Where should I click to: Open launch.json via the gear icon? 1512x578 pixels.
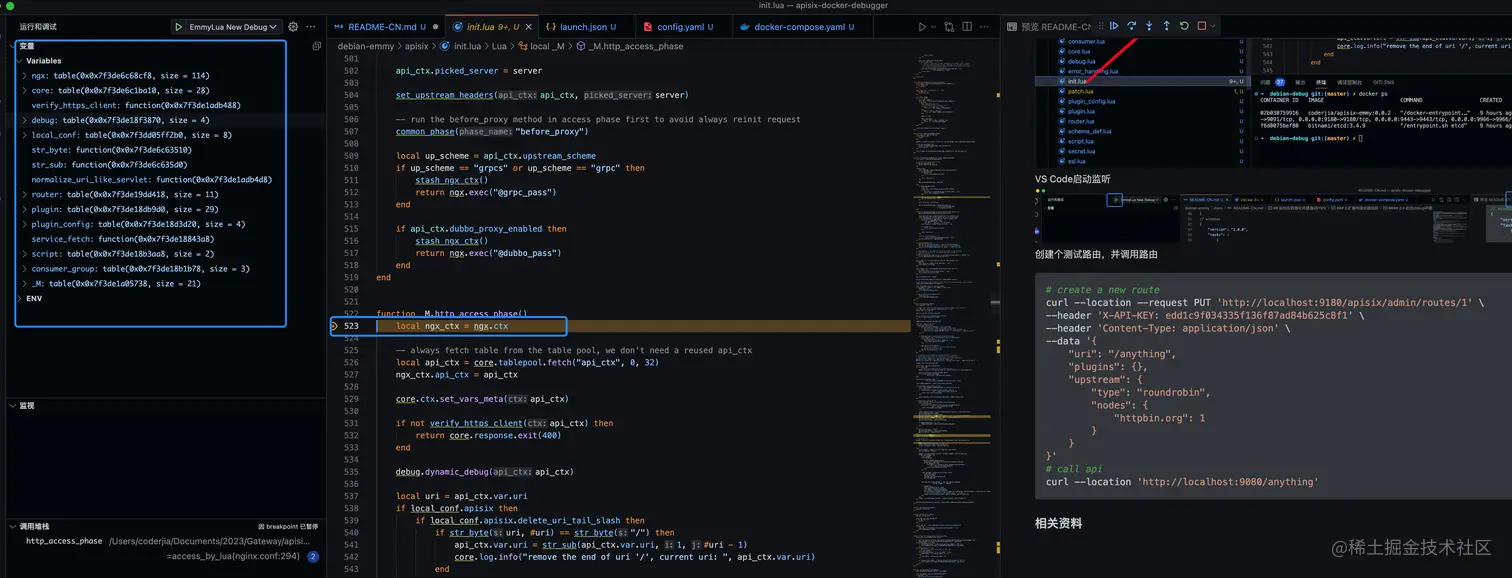coord(292,26)
